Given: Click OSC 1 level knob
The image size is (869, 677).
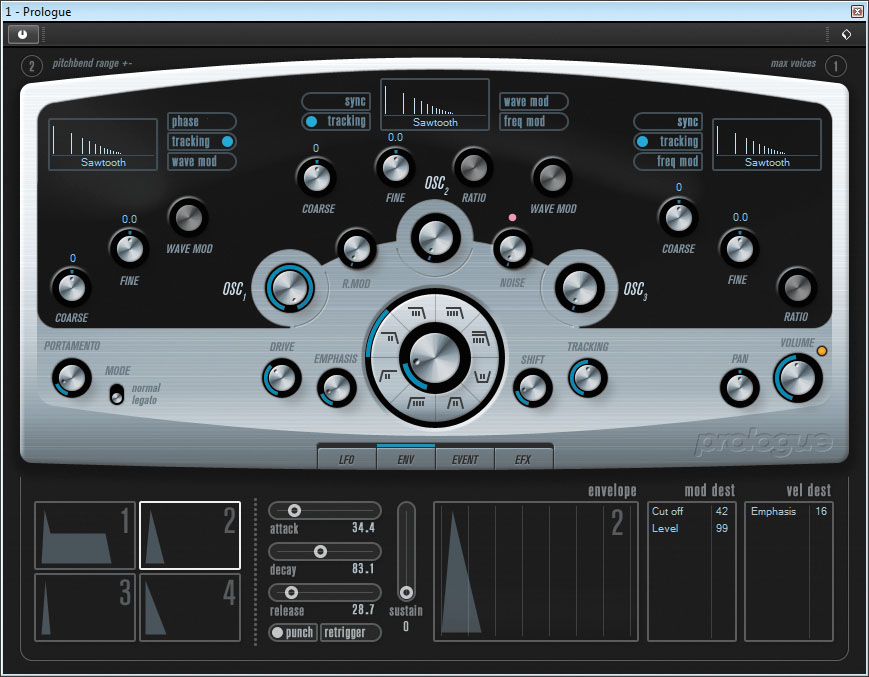Looking at the screenshot, I should click(290, 288).
